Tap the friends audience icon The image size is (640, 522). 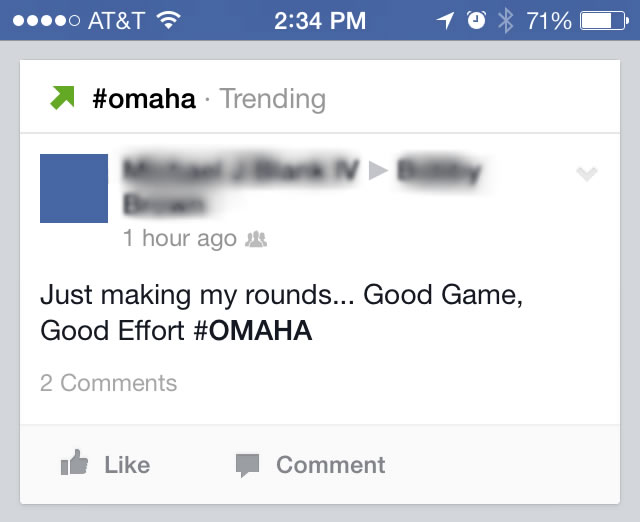coord(256,239)
